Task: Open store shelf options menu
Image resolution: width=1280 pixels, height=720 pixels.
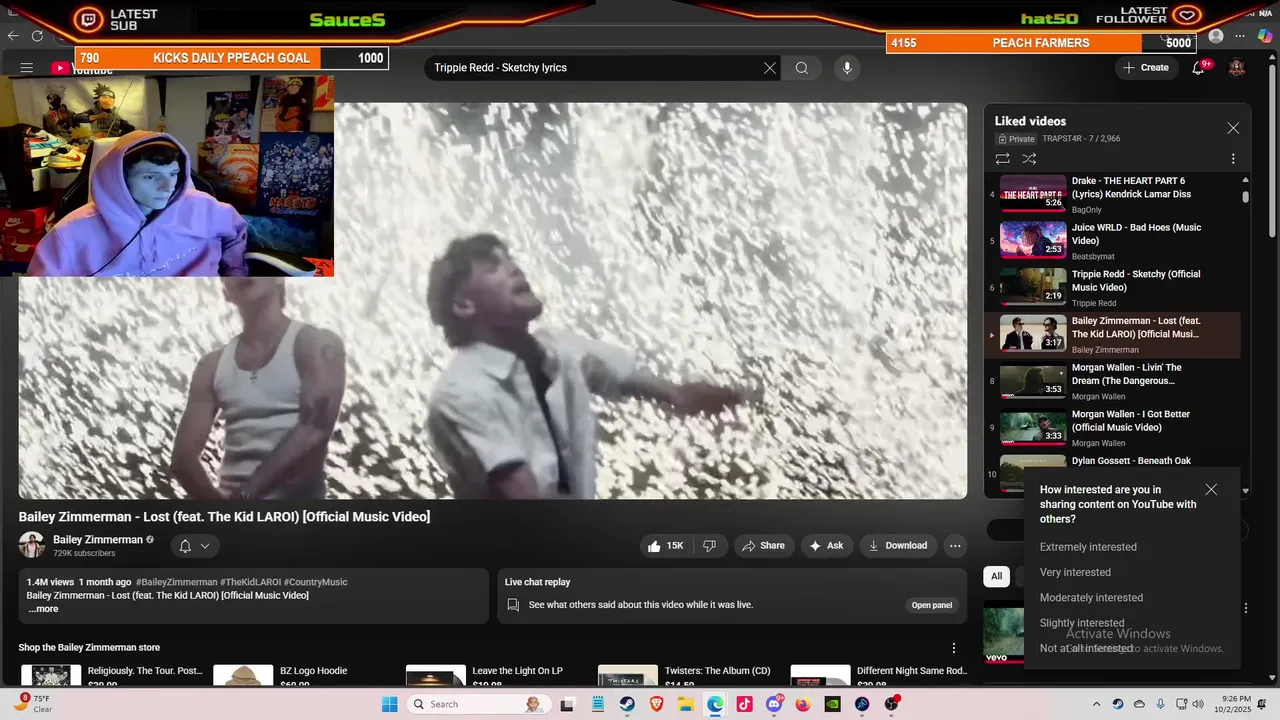Action: 953,648
